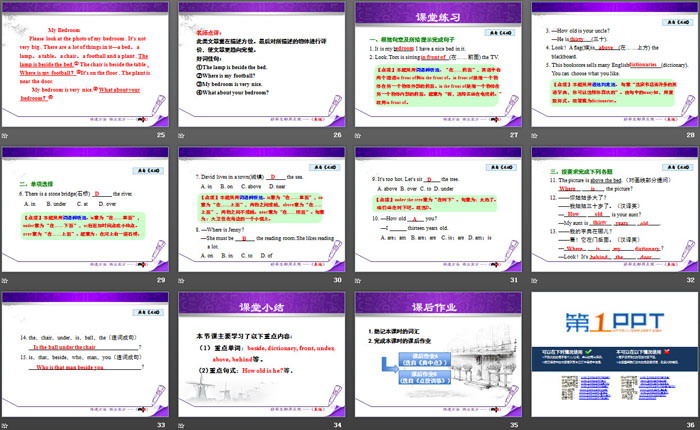The image size is (700, 430).
Task: Select slide 33 sentence-ordering thumbnail
Action: [x=85, y=355]
